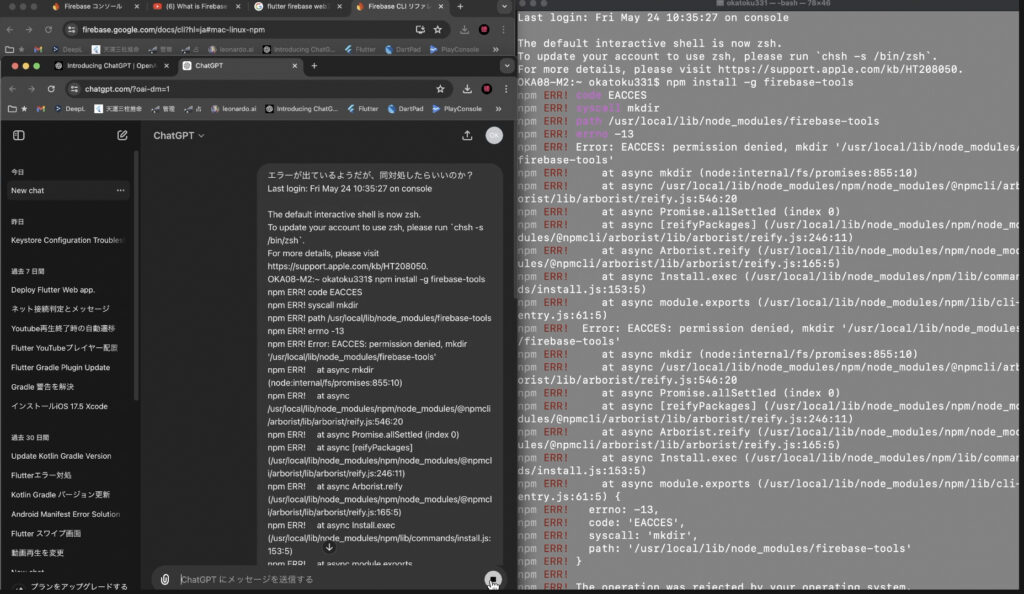Click the paperclip attach file icon
This screenshot has height=594, width=1024.
point(165,579)
